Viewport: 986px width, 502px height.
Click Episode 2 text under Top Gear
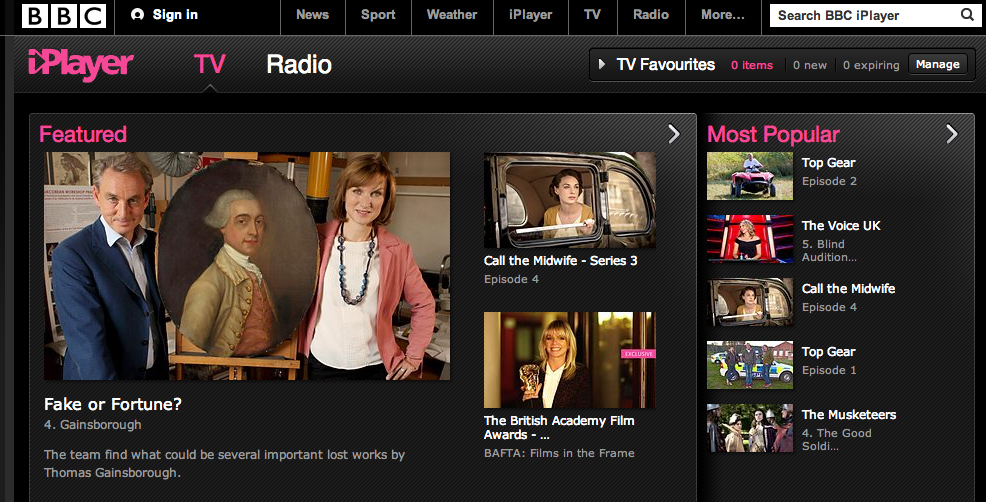[829, 181]
